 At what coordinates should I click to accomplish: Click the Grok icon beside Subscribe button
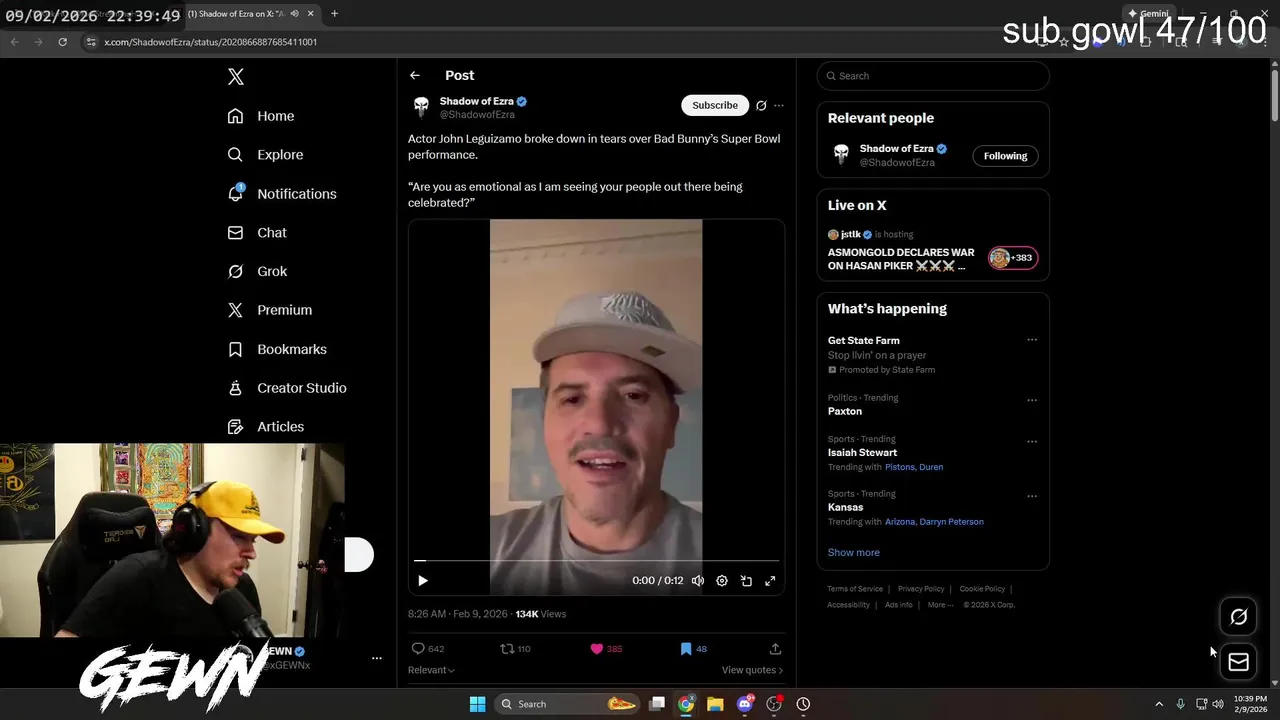pos(761,105)
